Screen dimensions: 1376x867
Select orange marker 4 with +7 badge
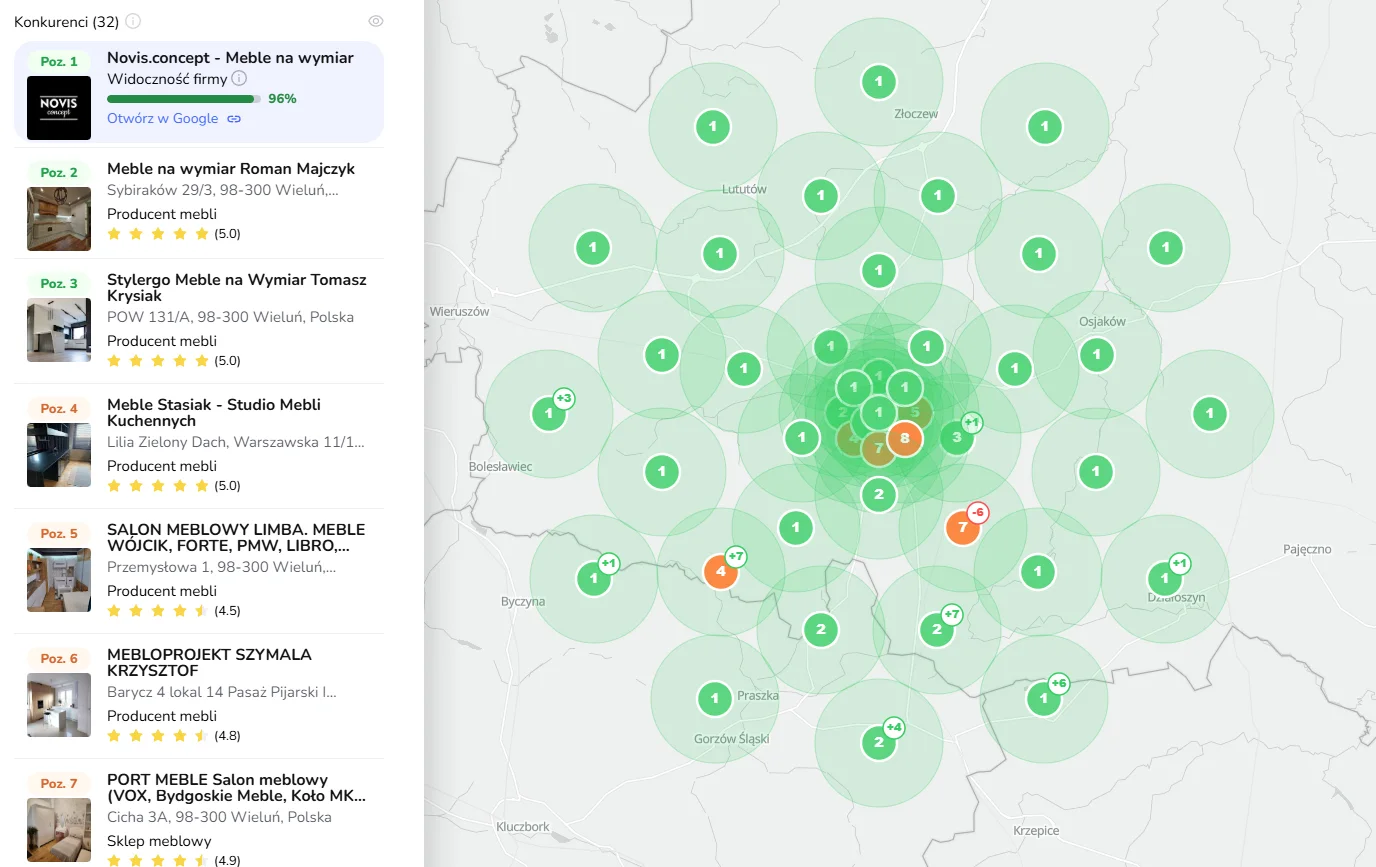pos(720,571)
